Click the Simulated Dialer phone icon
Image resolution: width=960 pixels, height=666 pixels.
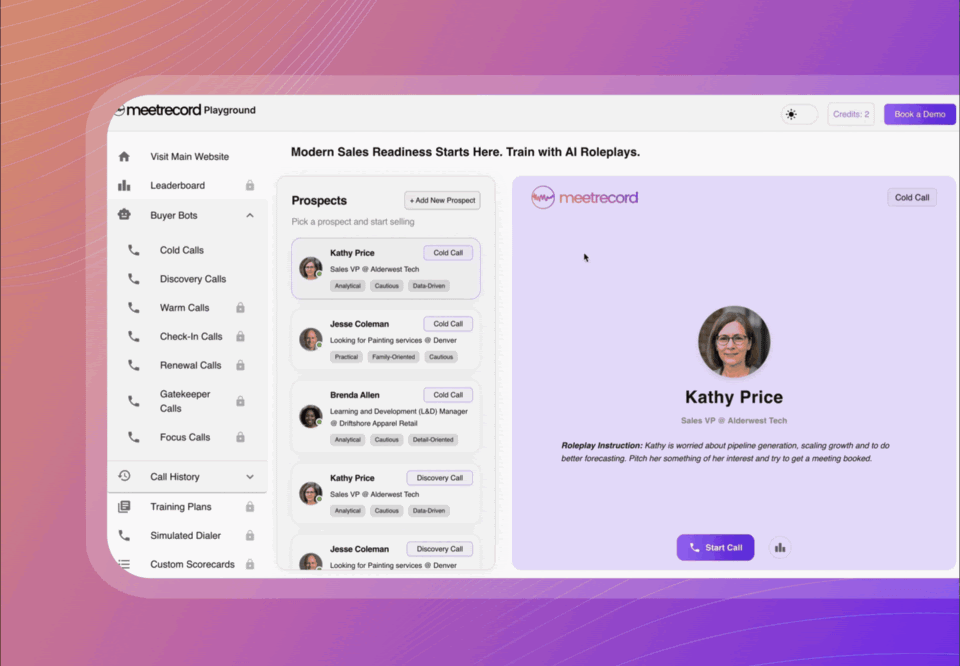(124, 535)
